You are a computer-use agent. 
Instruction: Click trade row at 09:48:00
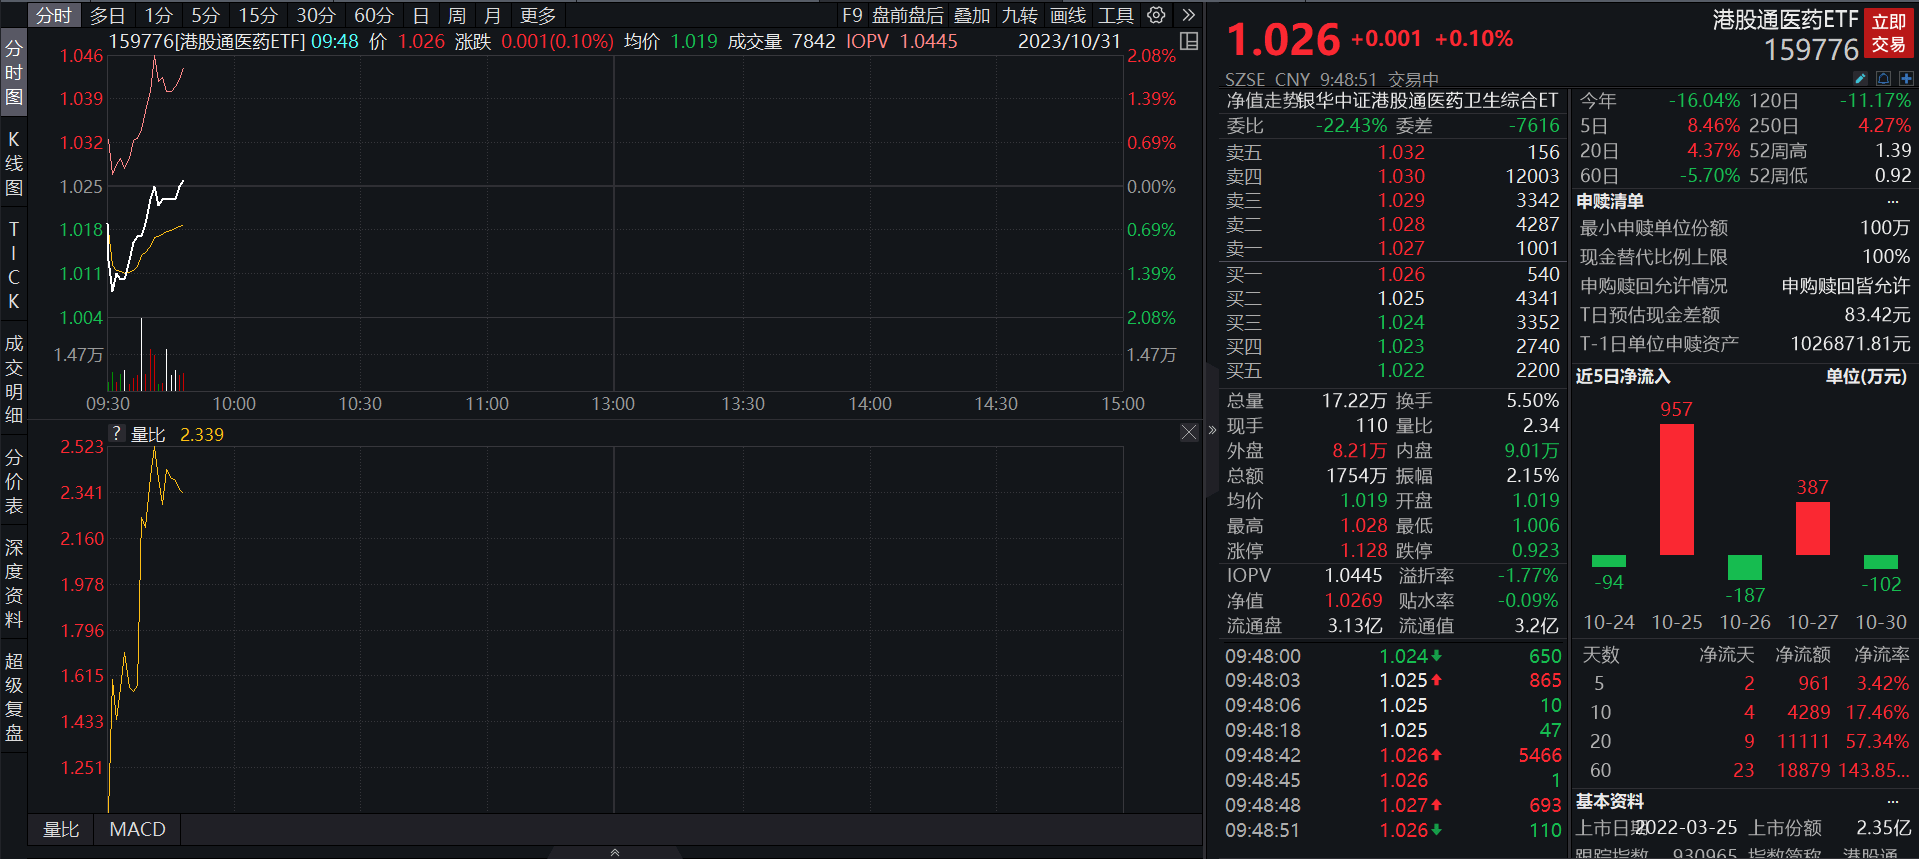pos(1393,656)
